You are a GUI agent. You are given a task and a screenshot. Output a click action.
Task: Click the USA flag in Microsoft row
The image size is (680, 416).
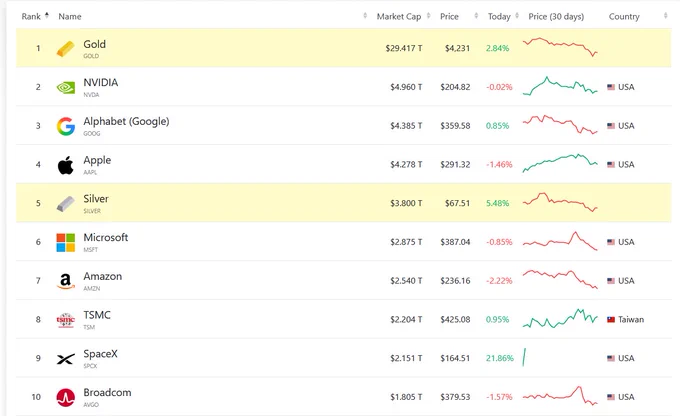click(x=611, y=242)
